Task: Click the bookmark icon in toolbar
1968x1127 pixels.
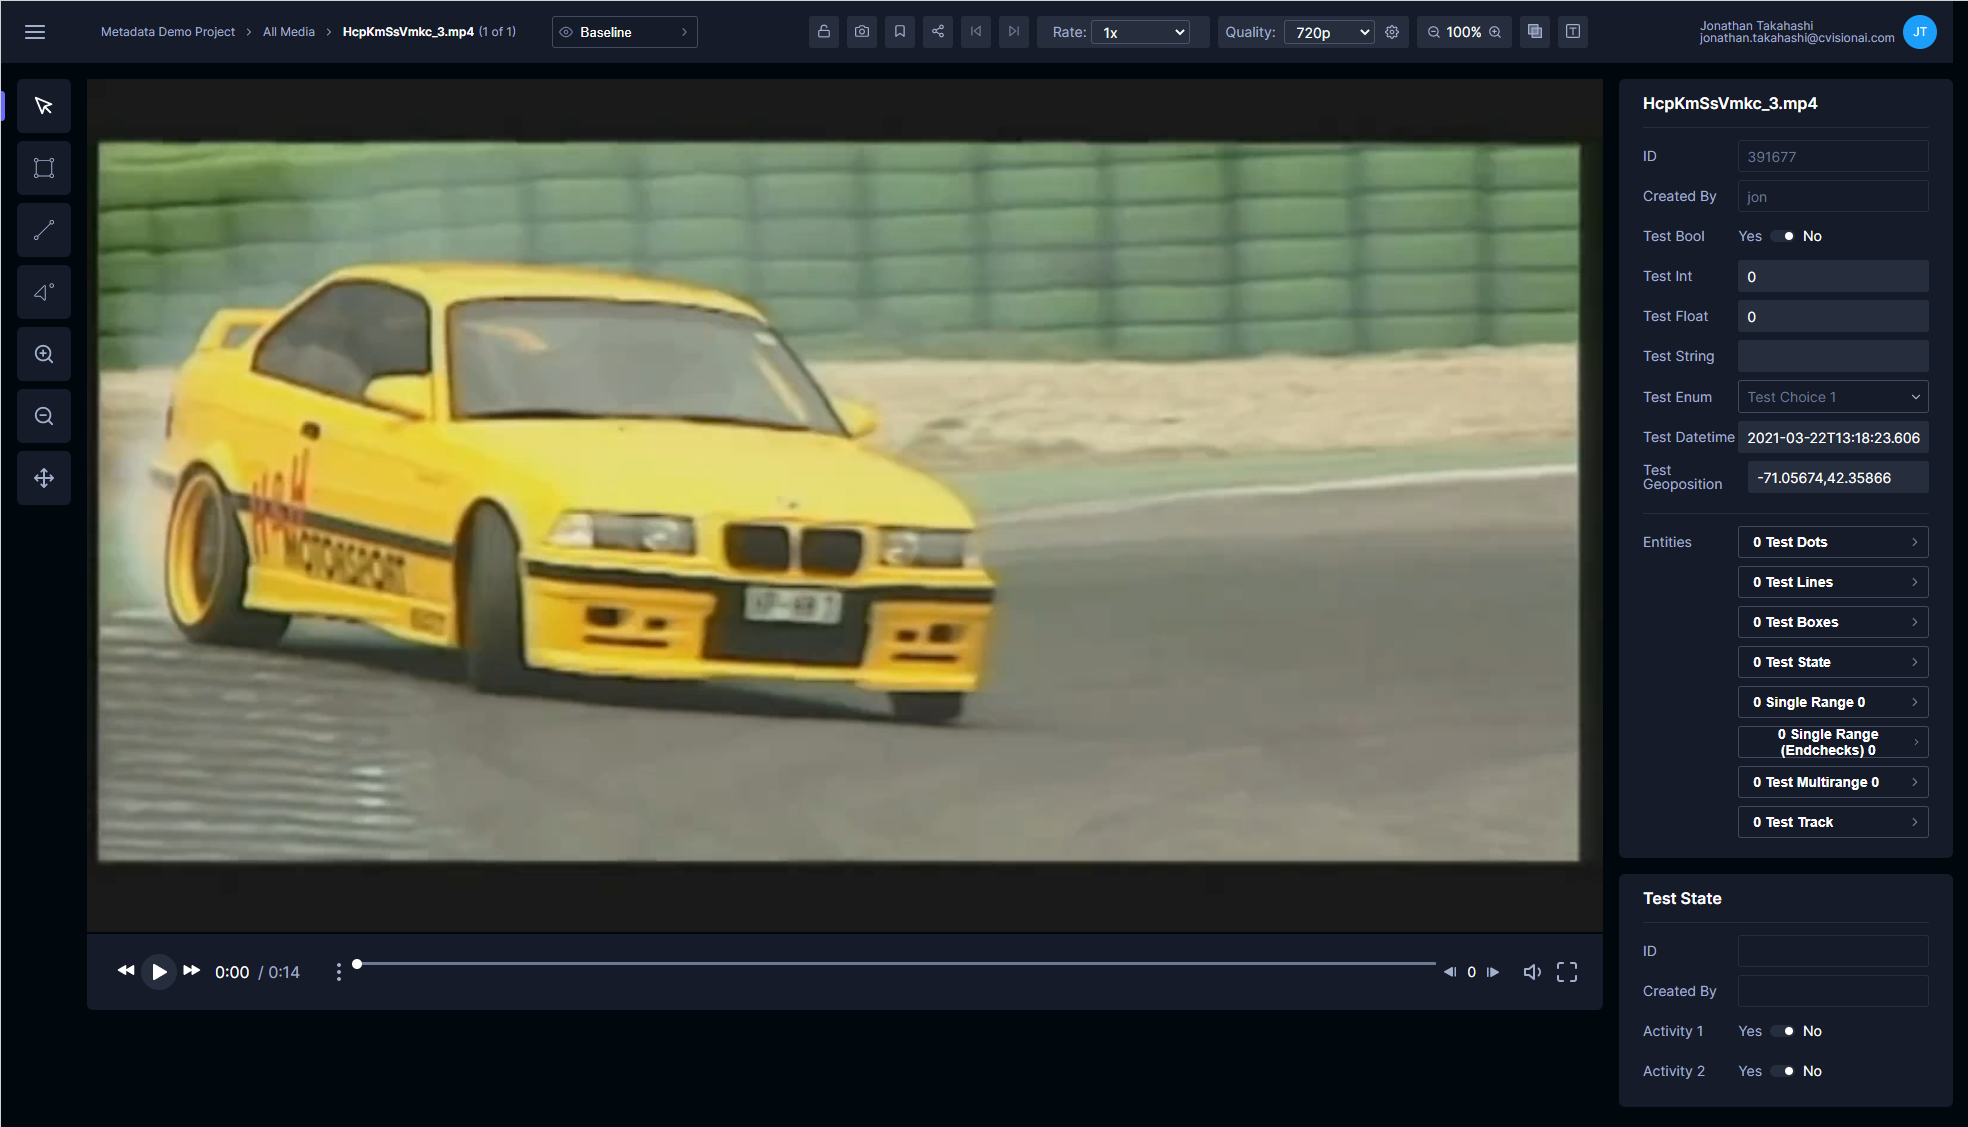Action: (x=899, y=32)
